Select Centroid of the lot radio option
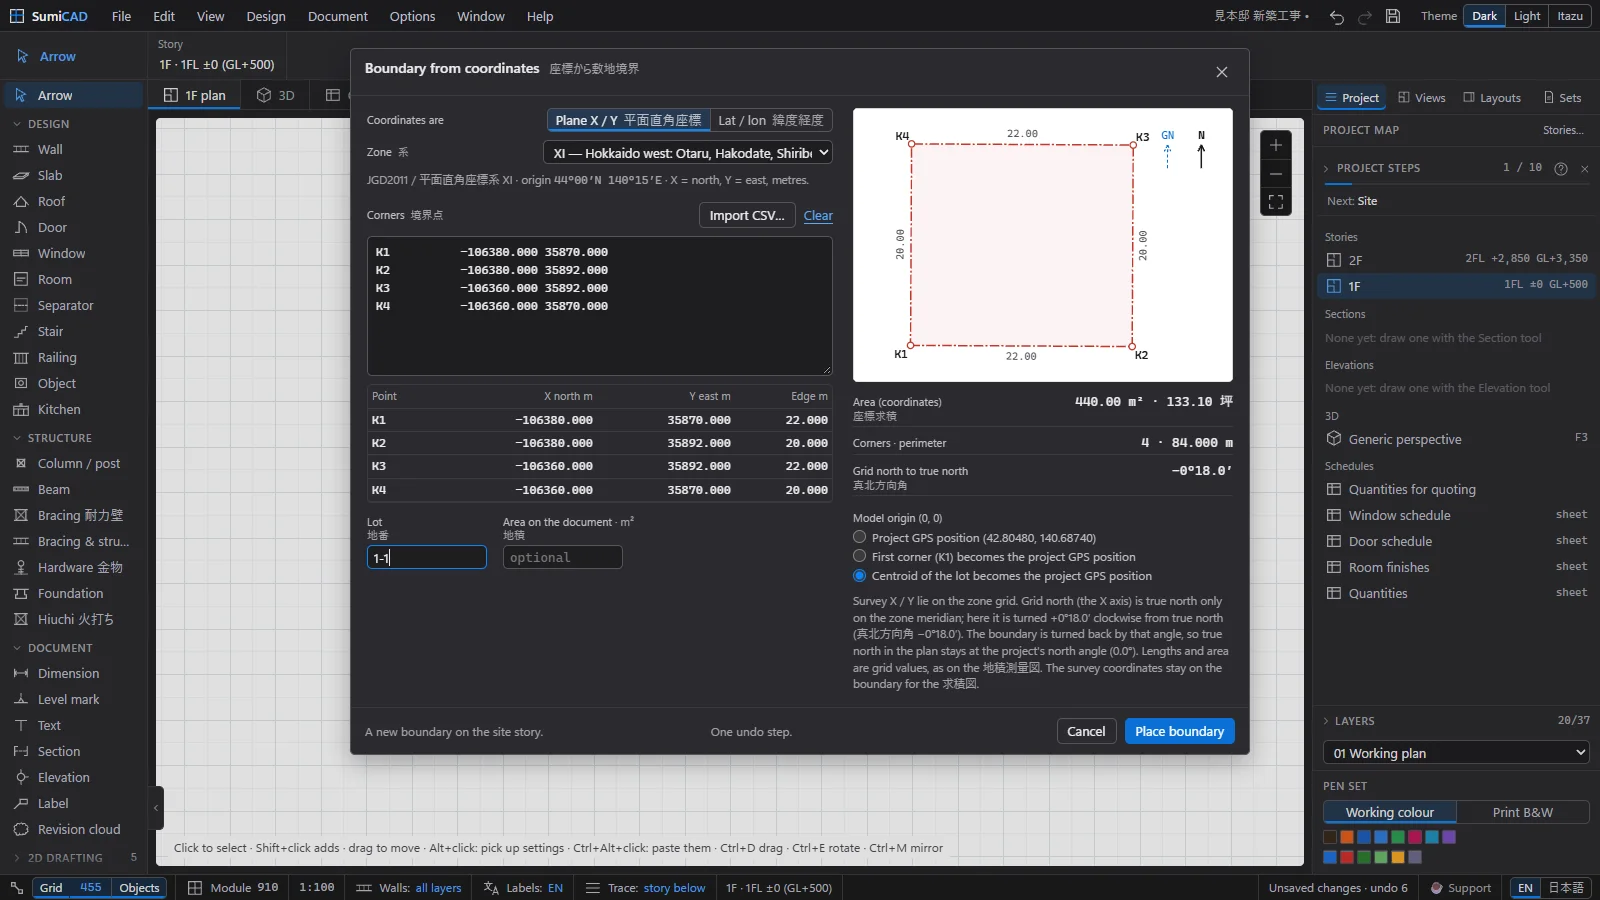 click(860, 576)
